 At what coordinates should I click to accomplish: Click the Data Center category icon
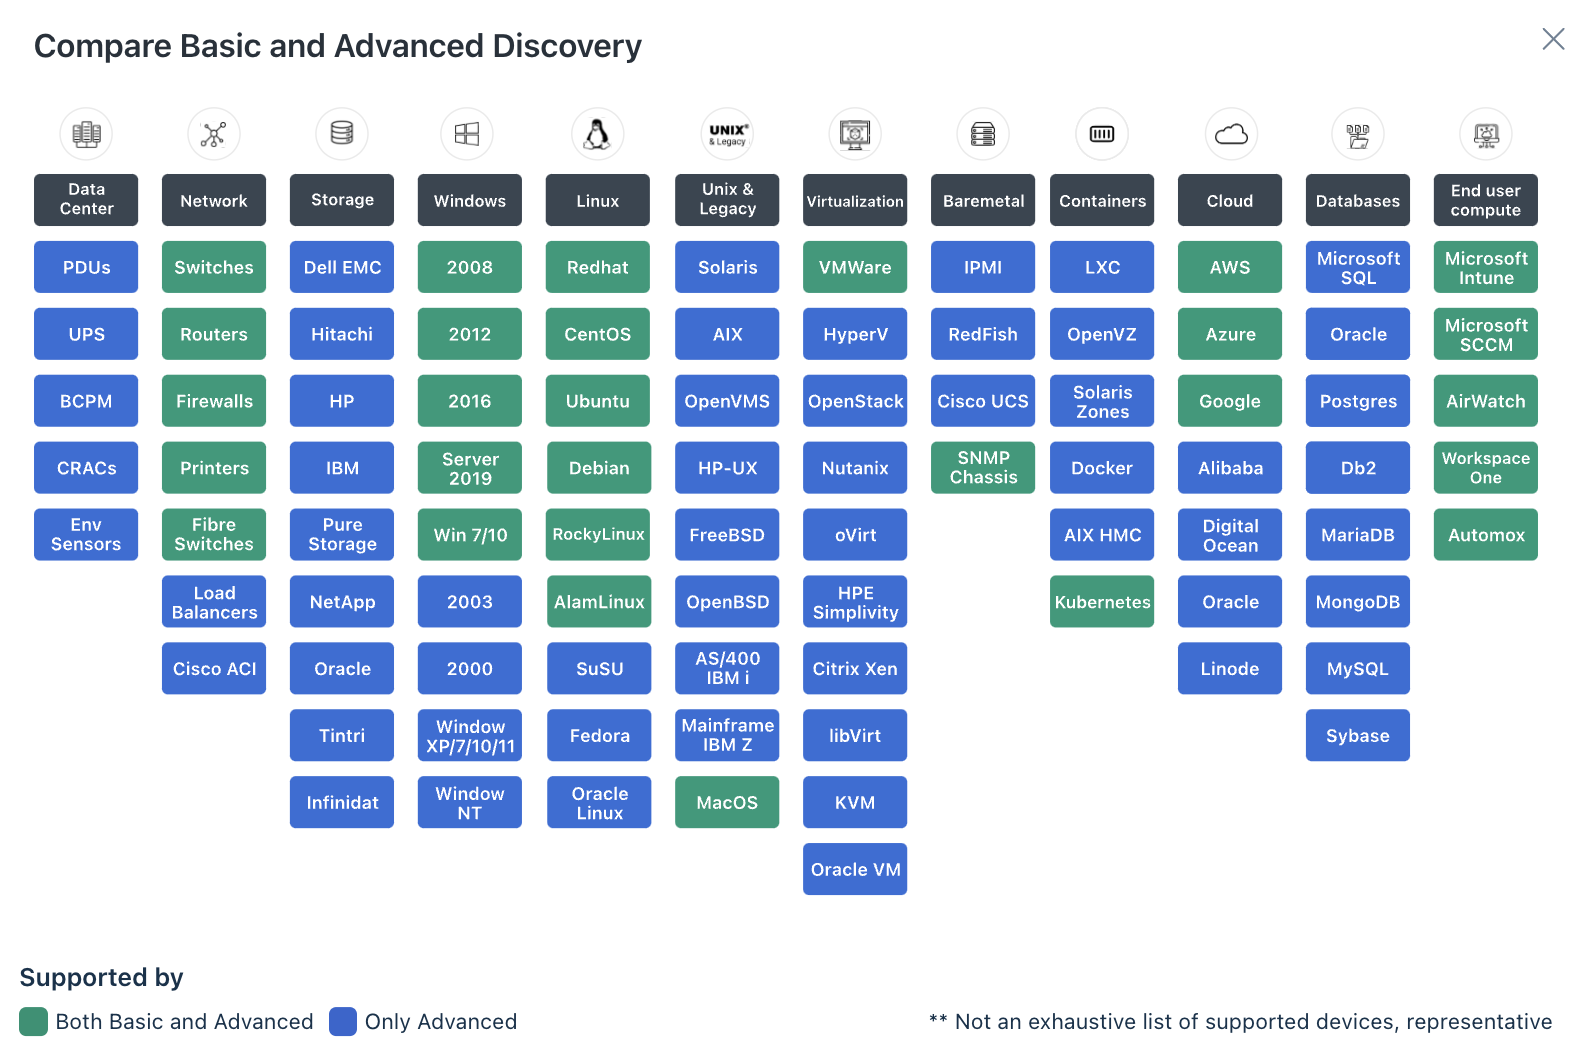point(86,134)
